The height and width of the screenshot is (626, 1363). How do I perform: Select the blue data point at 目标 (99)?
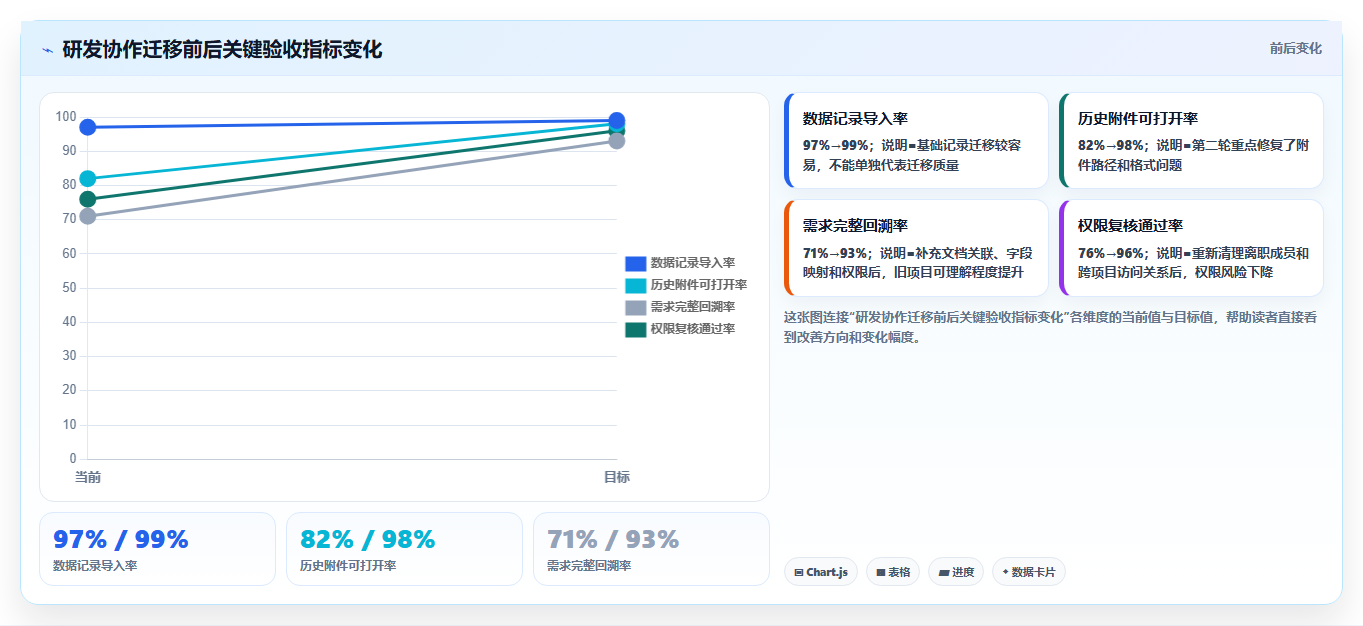617,120
